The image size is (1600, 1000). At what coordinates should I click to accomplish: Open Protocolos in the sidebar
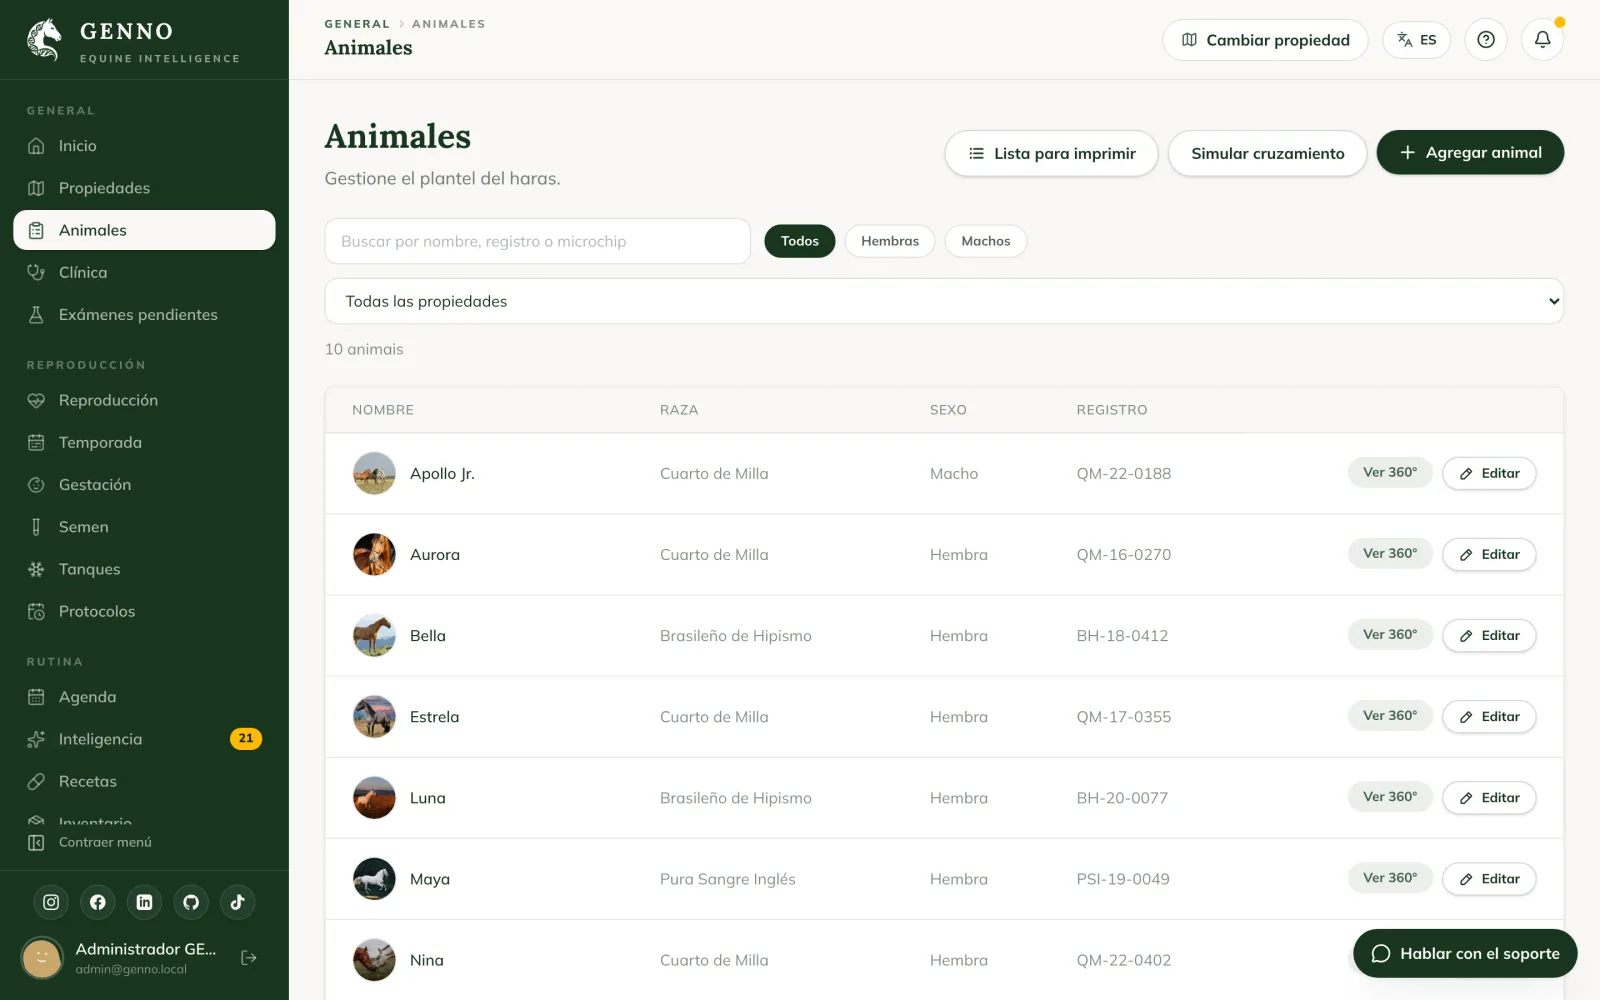[x=144, y=611]
